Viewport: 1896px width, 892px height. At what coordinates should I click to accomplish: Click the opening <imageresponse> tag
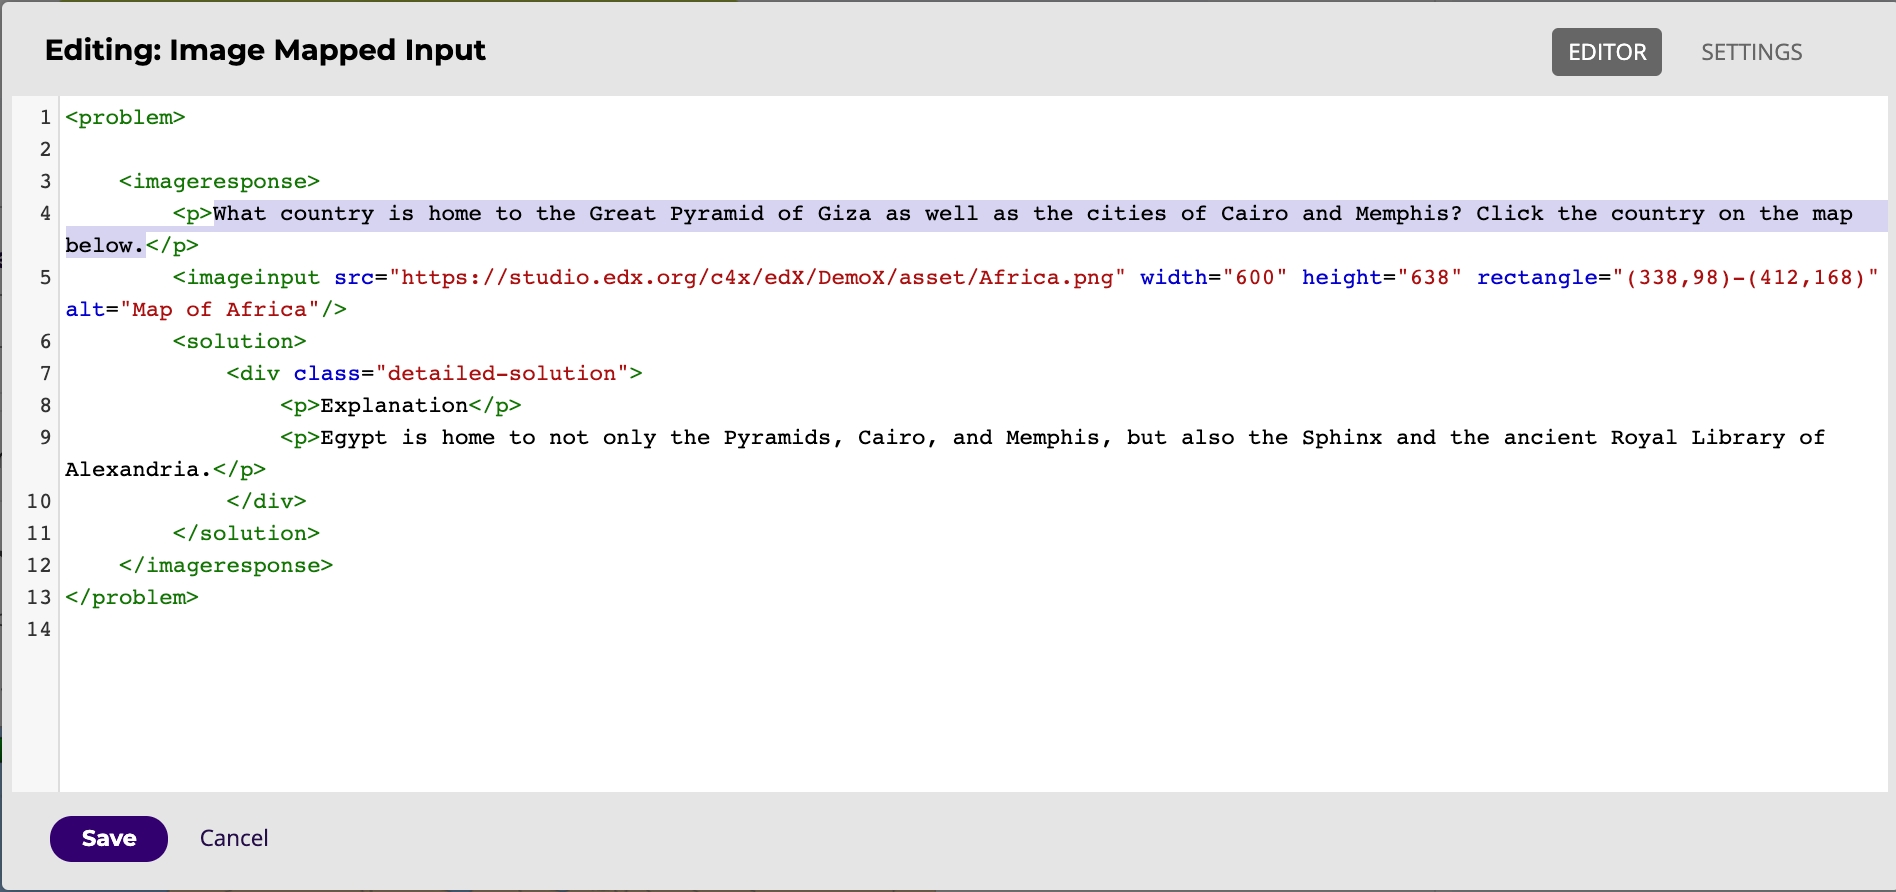(x=219, y=182)
